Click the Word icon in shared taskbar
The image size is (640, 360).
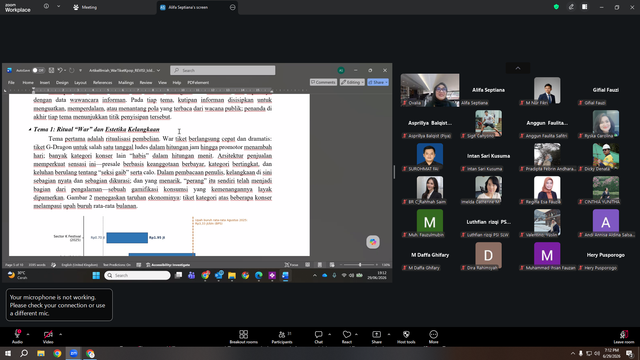[x=285, y=276]
